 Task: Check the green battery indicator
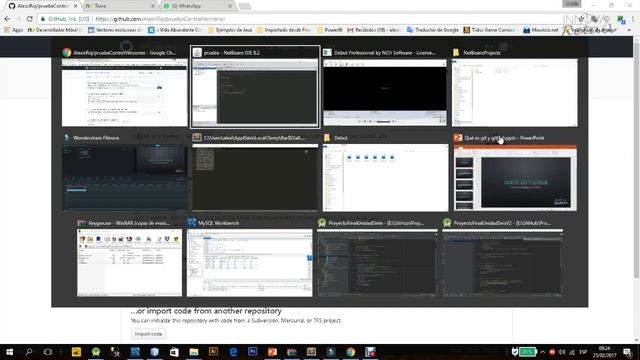click(527, 352)
